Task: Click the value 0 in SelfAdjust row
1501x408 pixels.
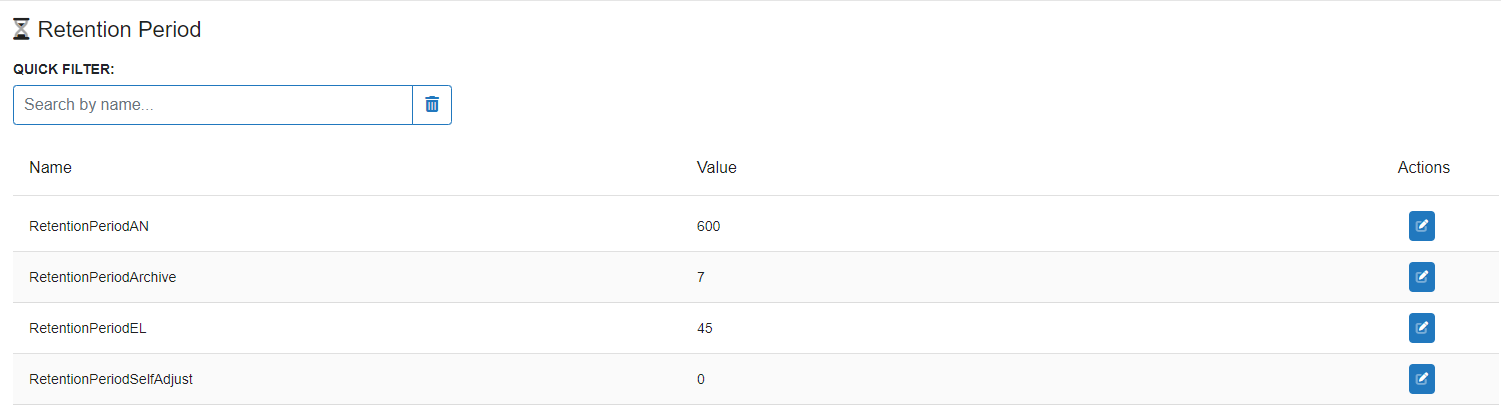Action: tap(700, 380)
